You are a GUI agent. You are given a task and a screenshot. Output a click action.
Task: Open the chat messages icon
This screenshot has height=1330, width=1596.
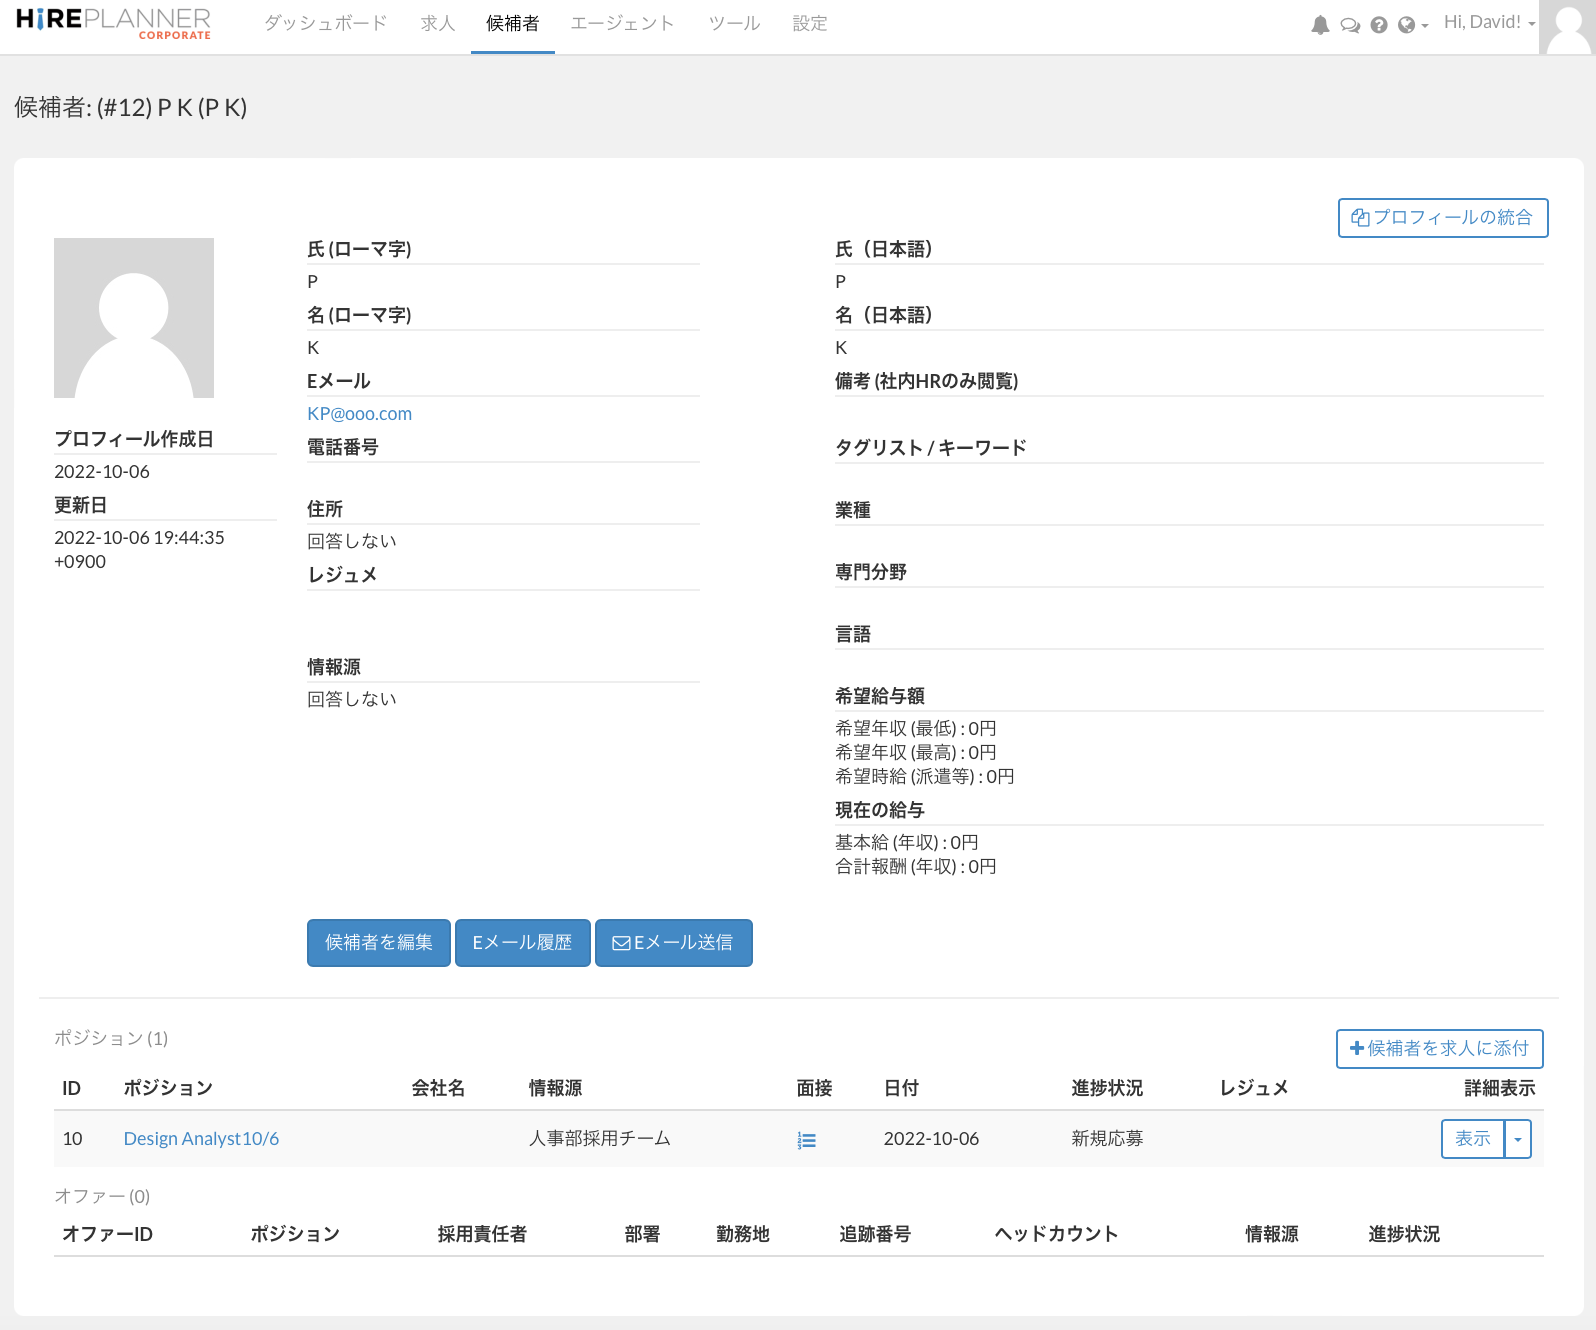pos(1350,25)
